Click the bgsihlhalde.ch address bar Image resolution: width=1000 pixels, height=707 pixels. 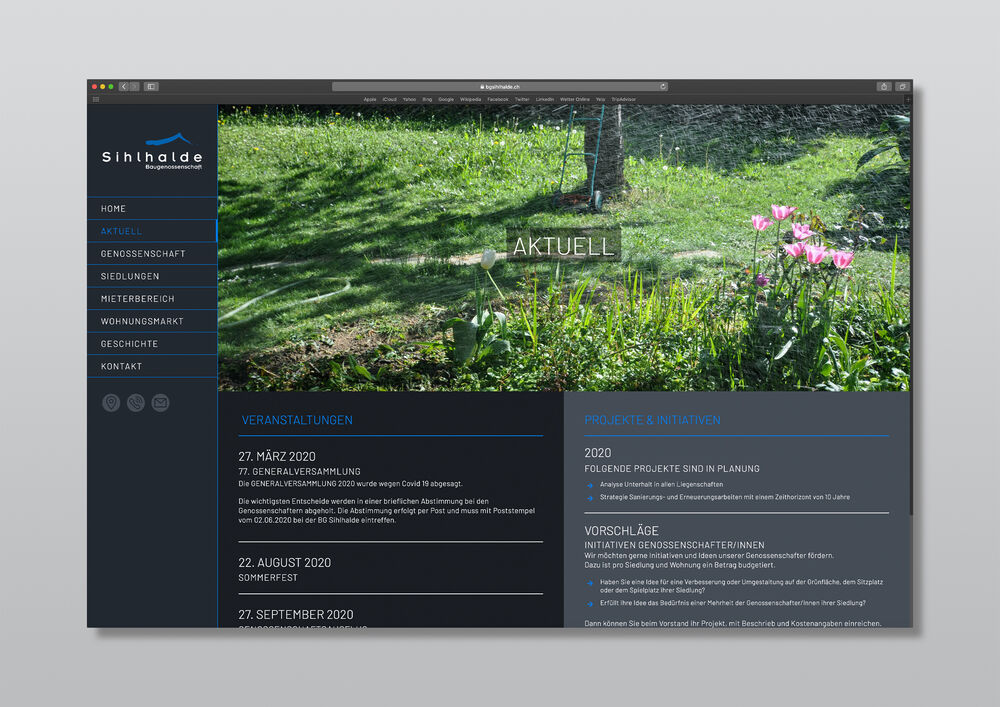[500, 87]
